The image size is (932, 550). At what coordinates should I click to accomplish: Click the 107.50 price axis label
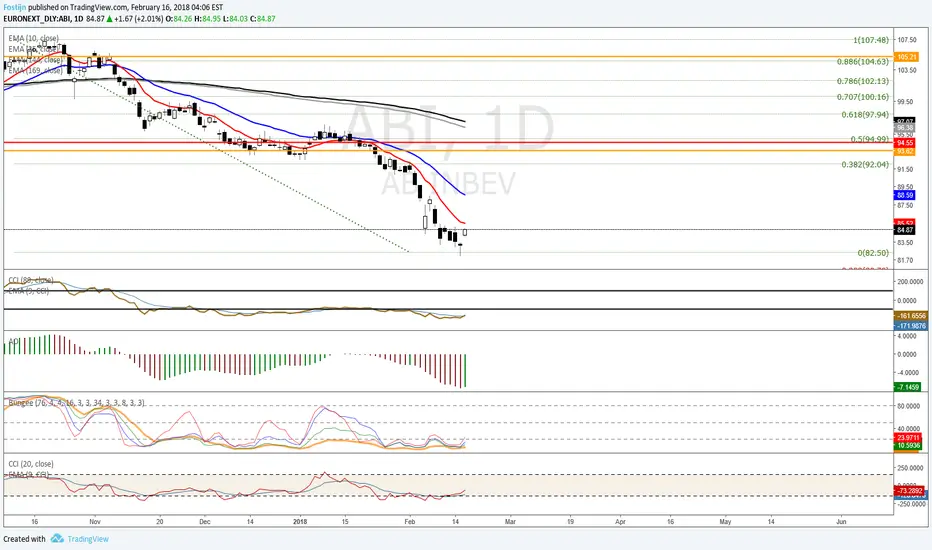[906, 40]
